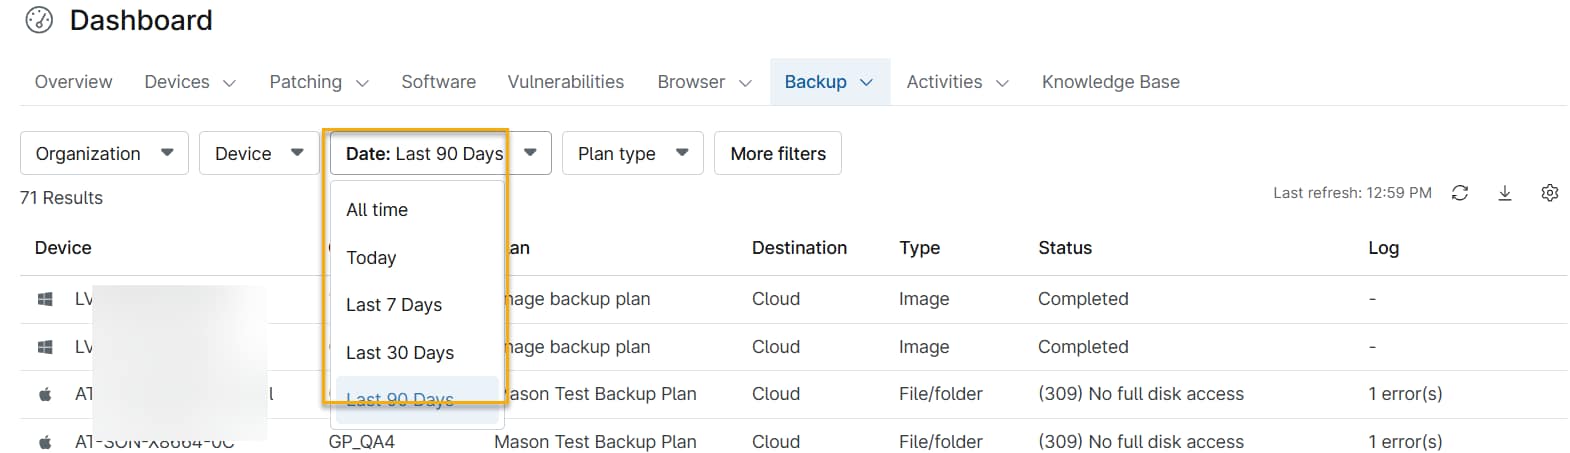Image resolution: width=1570 pixels, height=453 pixels.
Task: Open the Plan type filter dropdown
Action: click(632, 153)
